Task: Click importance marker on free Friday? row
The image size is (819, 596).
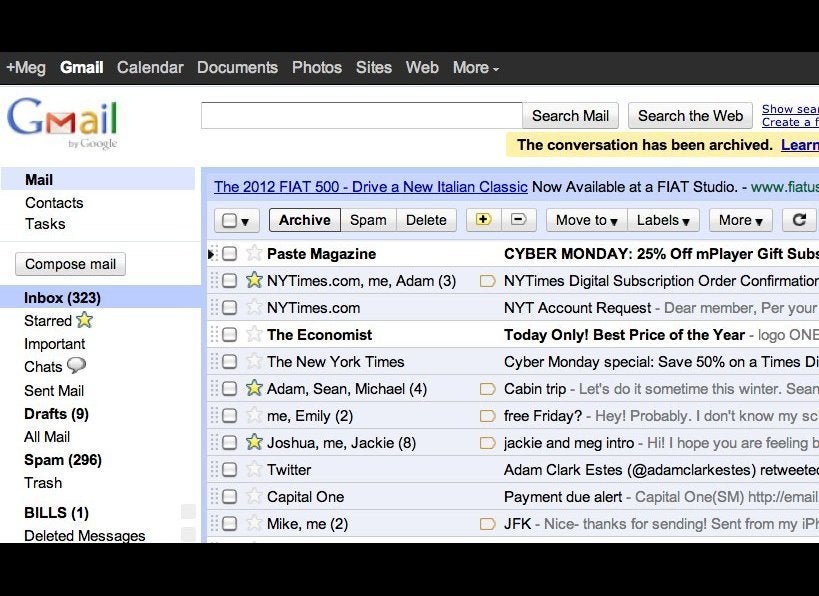Action: coord(487,416)
